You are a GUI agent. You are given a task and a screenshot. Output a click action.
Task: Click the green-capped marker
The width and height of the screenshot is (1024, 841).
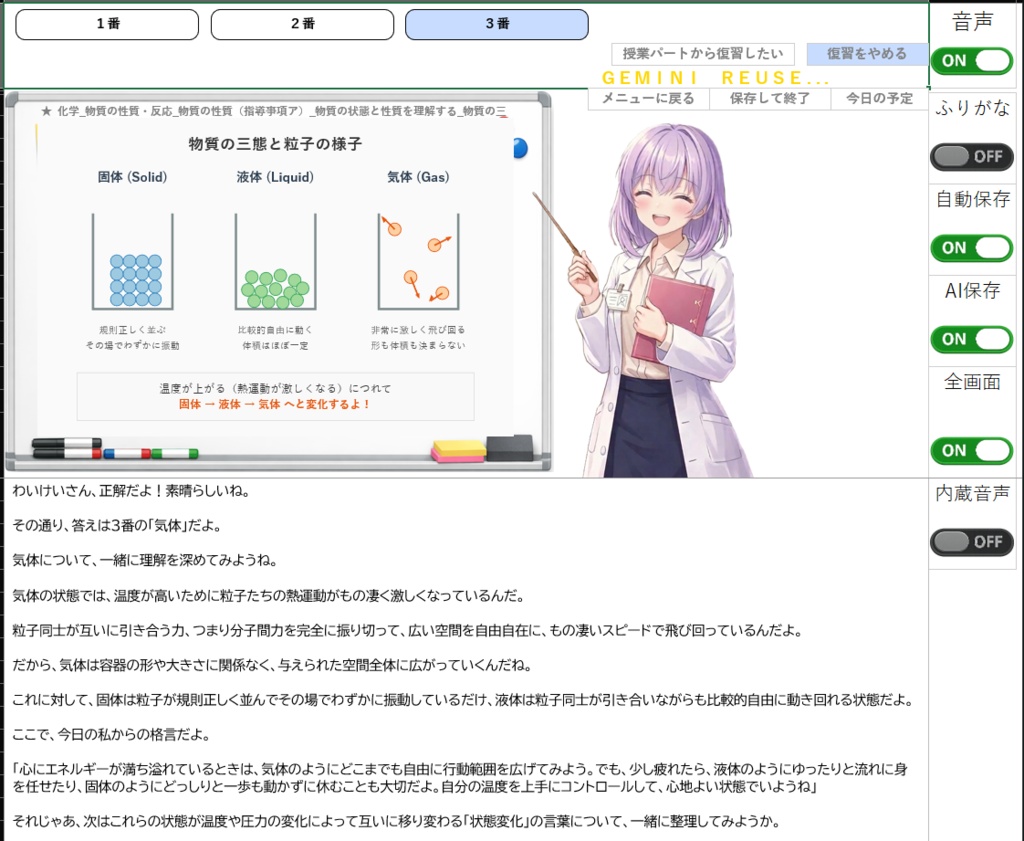click(x=174, y=453)
